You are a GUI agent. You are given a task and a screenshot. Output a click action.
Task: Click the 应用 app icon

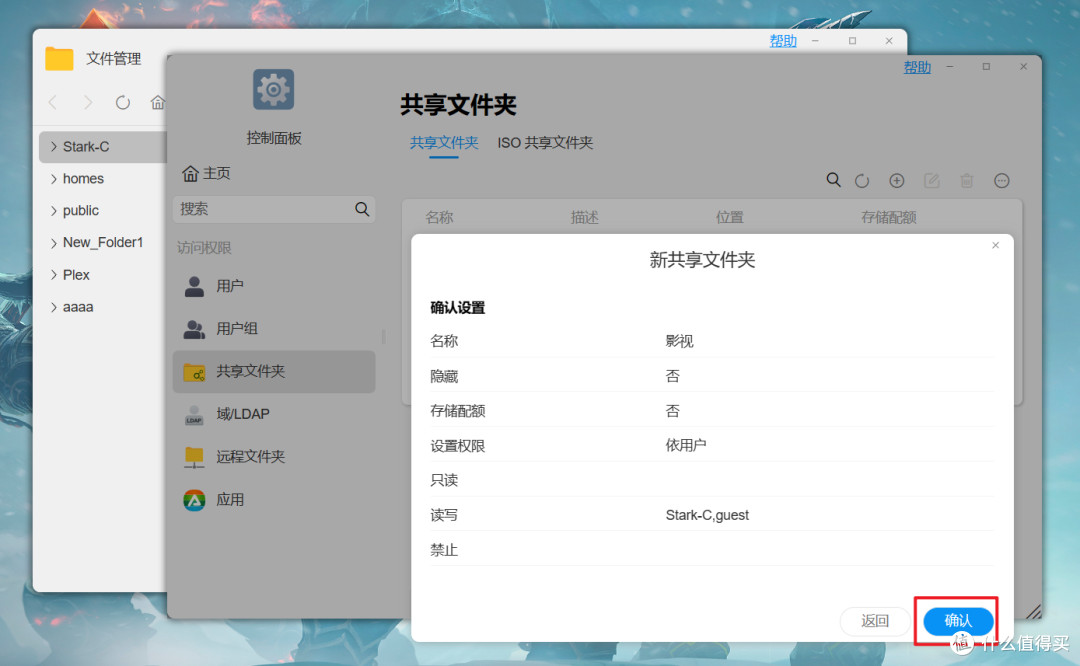pos(194,500)
